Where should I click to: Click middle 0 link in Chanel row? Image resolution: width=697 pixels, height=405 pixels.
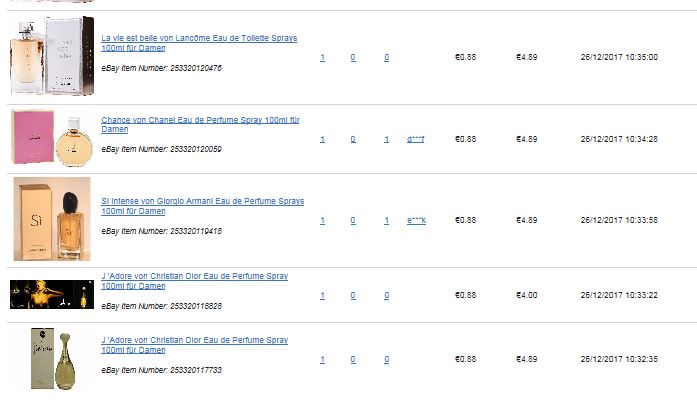[x=353, y=139]
